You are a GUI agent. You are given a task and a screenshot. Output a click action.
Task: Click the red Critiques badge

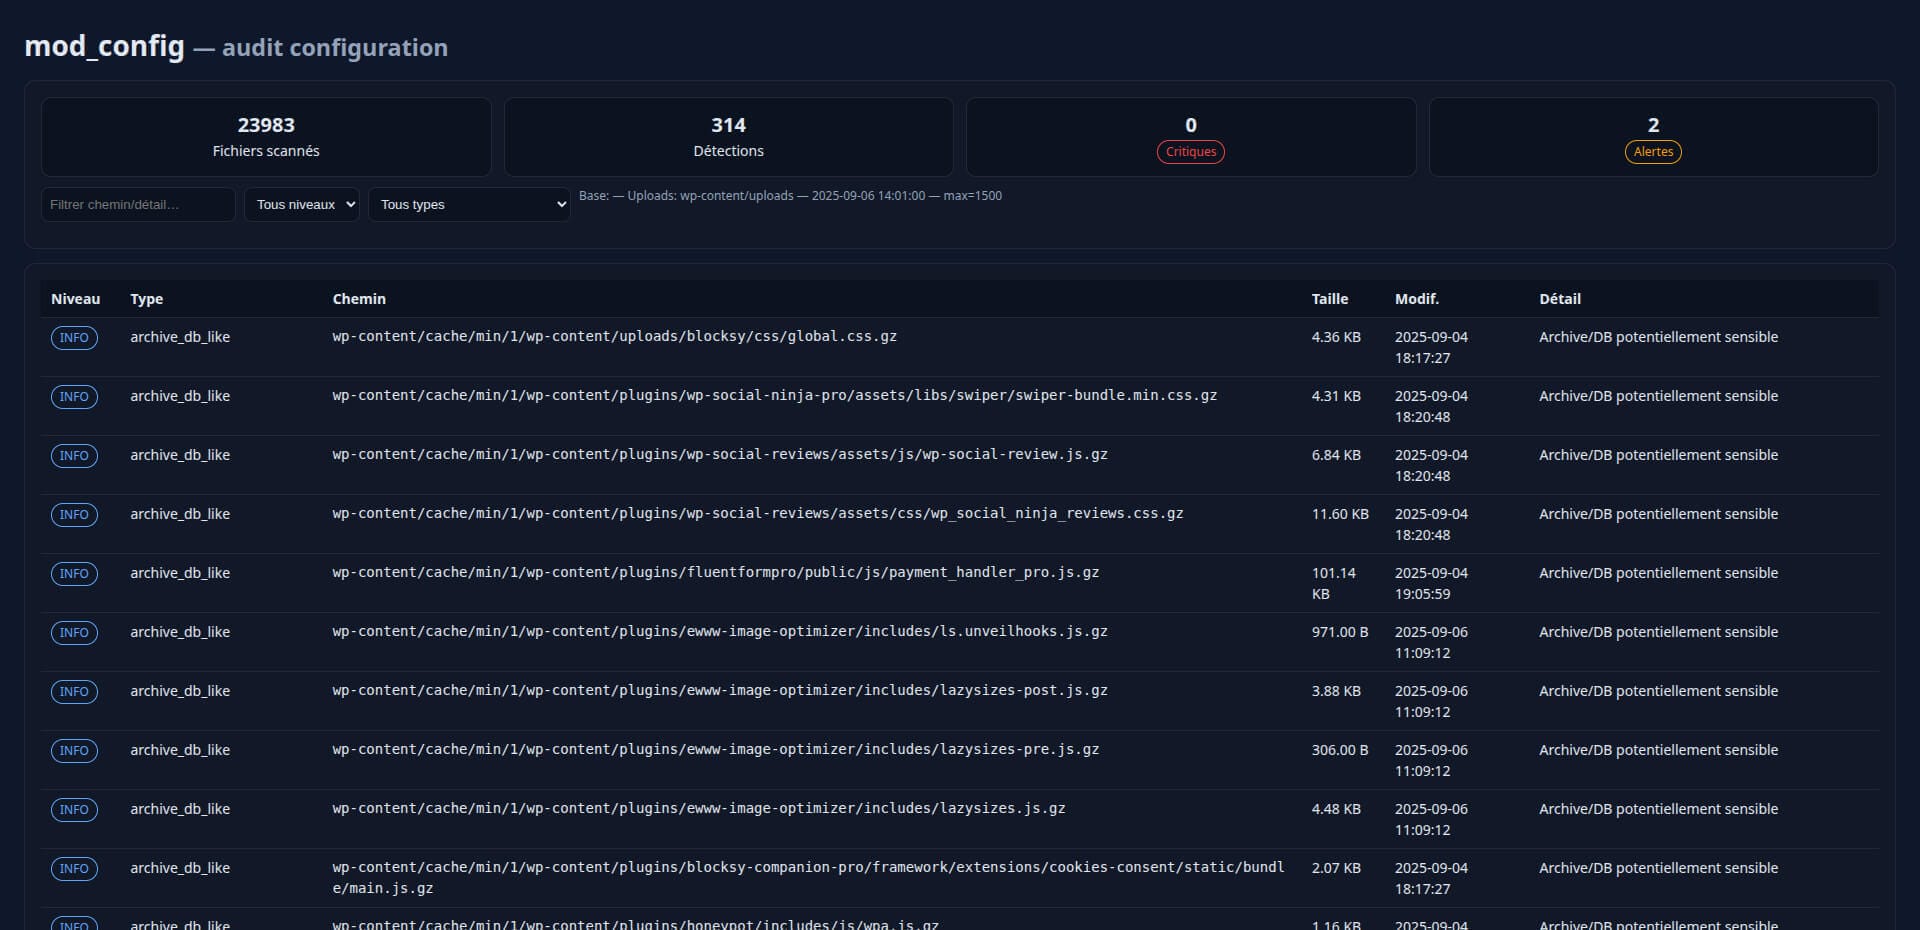click(x=1190, y=152)
